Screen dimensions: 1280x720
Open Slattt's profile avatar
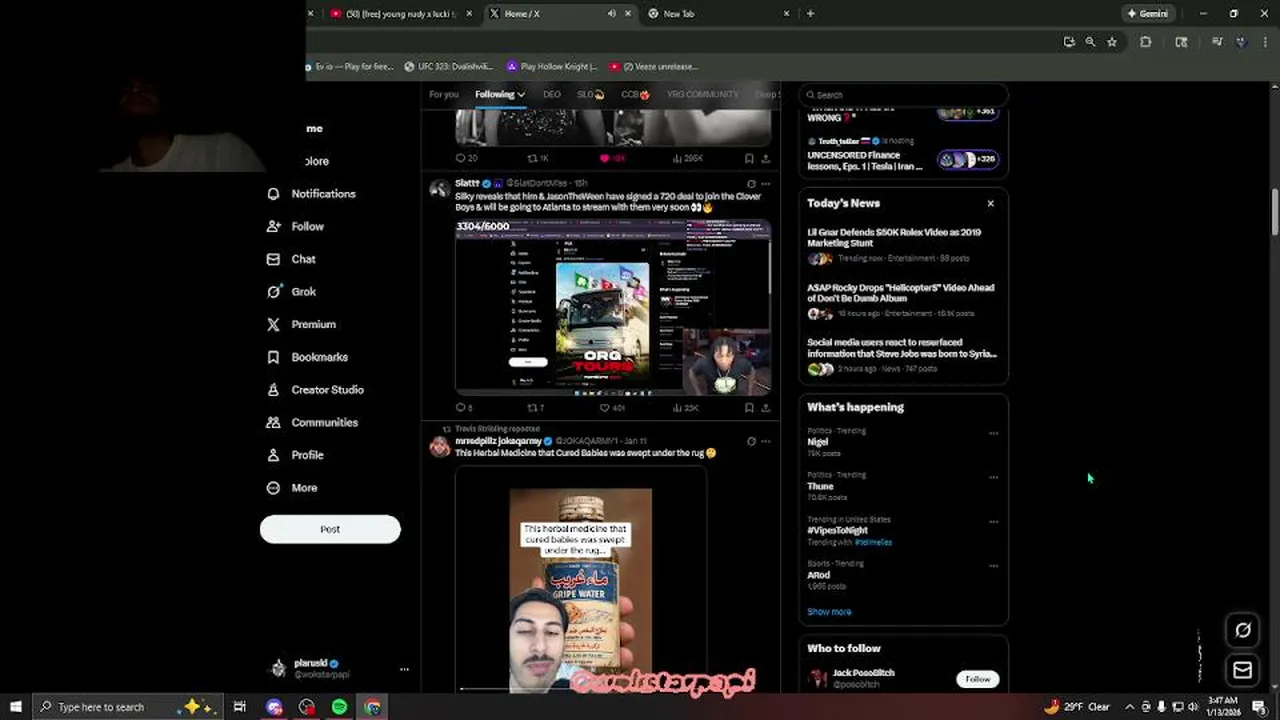439,190
